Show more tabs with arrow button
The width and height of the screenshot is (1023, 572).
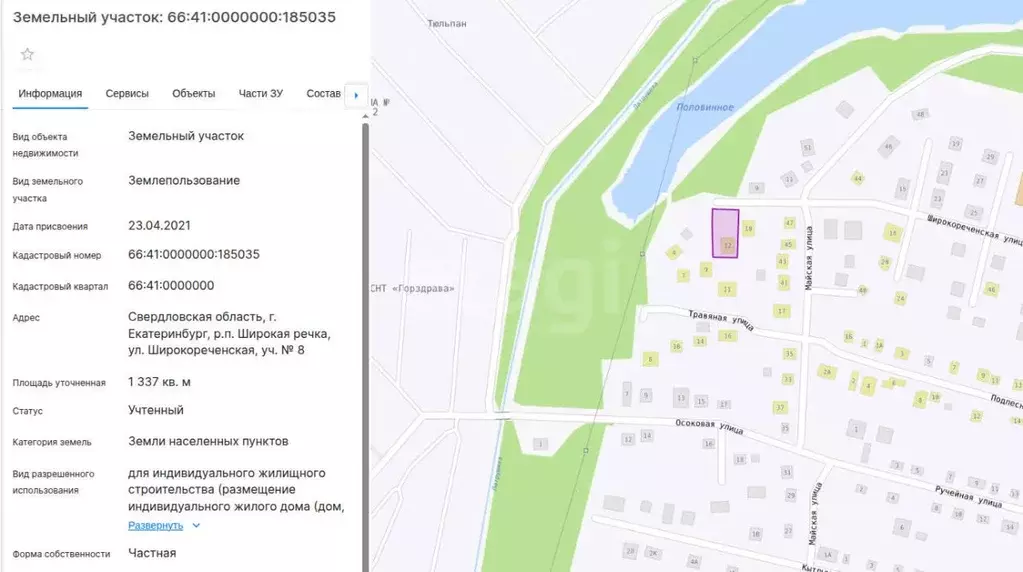coord(356,95)
